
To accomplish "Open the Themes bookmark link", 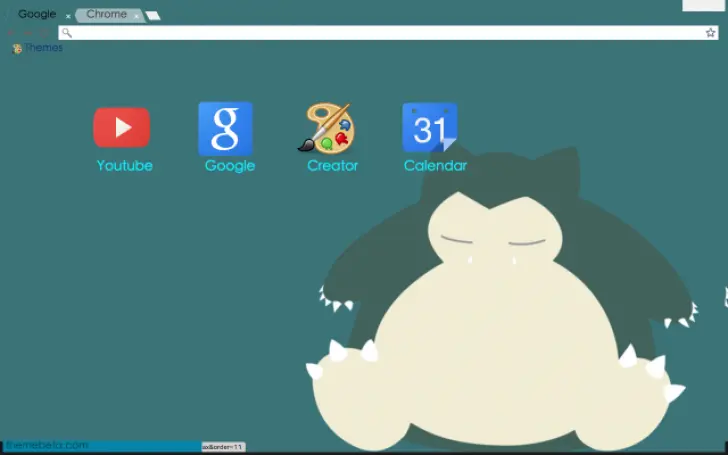I will click(x=43, y=48).
